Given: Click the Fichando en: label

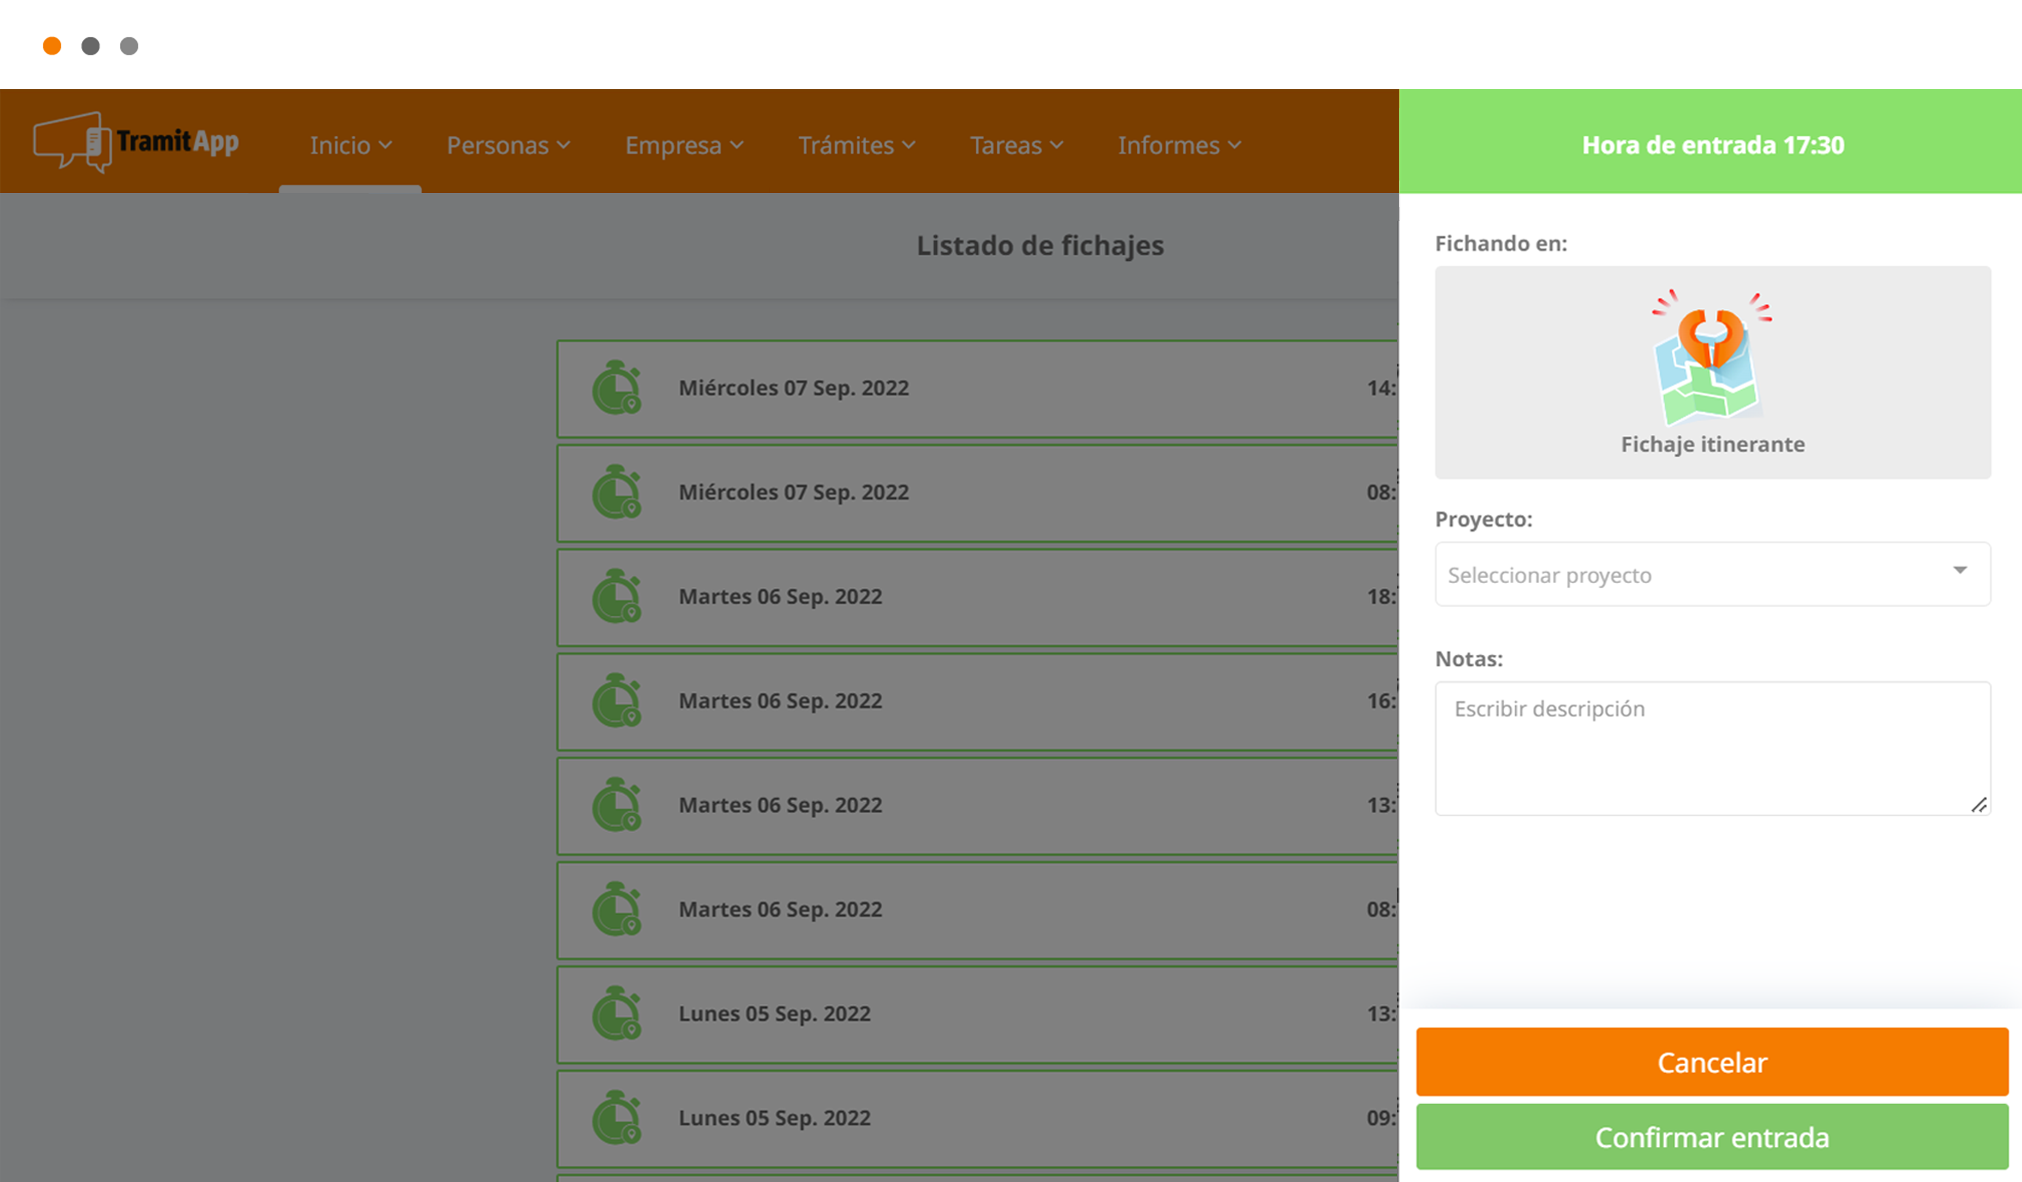Looking at the screenshot, I should pyautogui.click(x=1500, y=243).
